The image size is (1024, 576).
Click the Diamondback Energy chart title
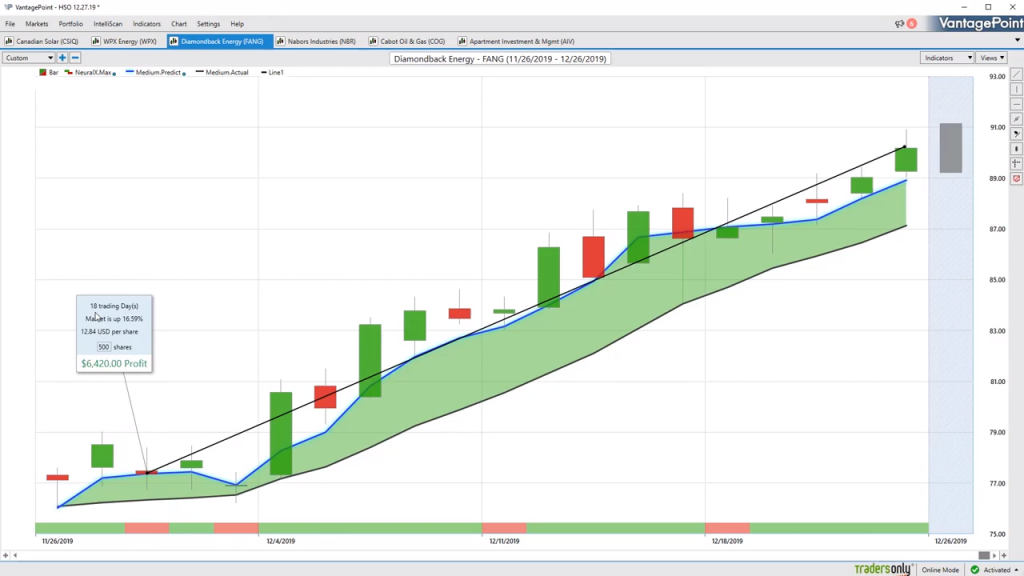500,59
